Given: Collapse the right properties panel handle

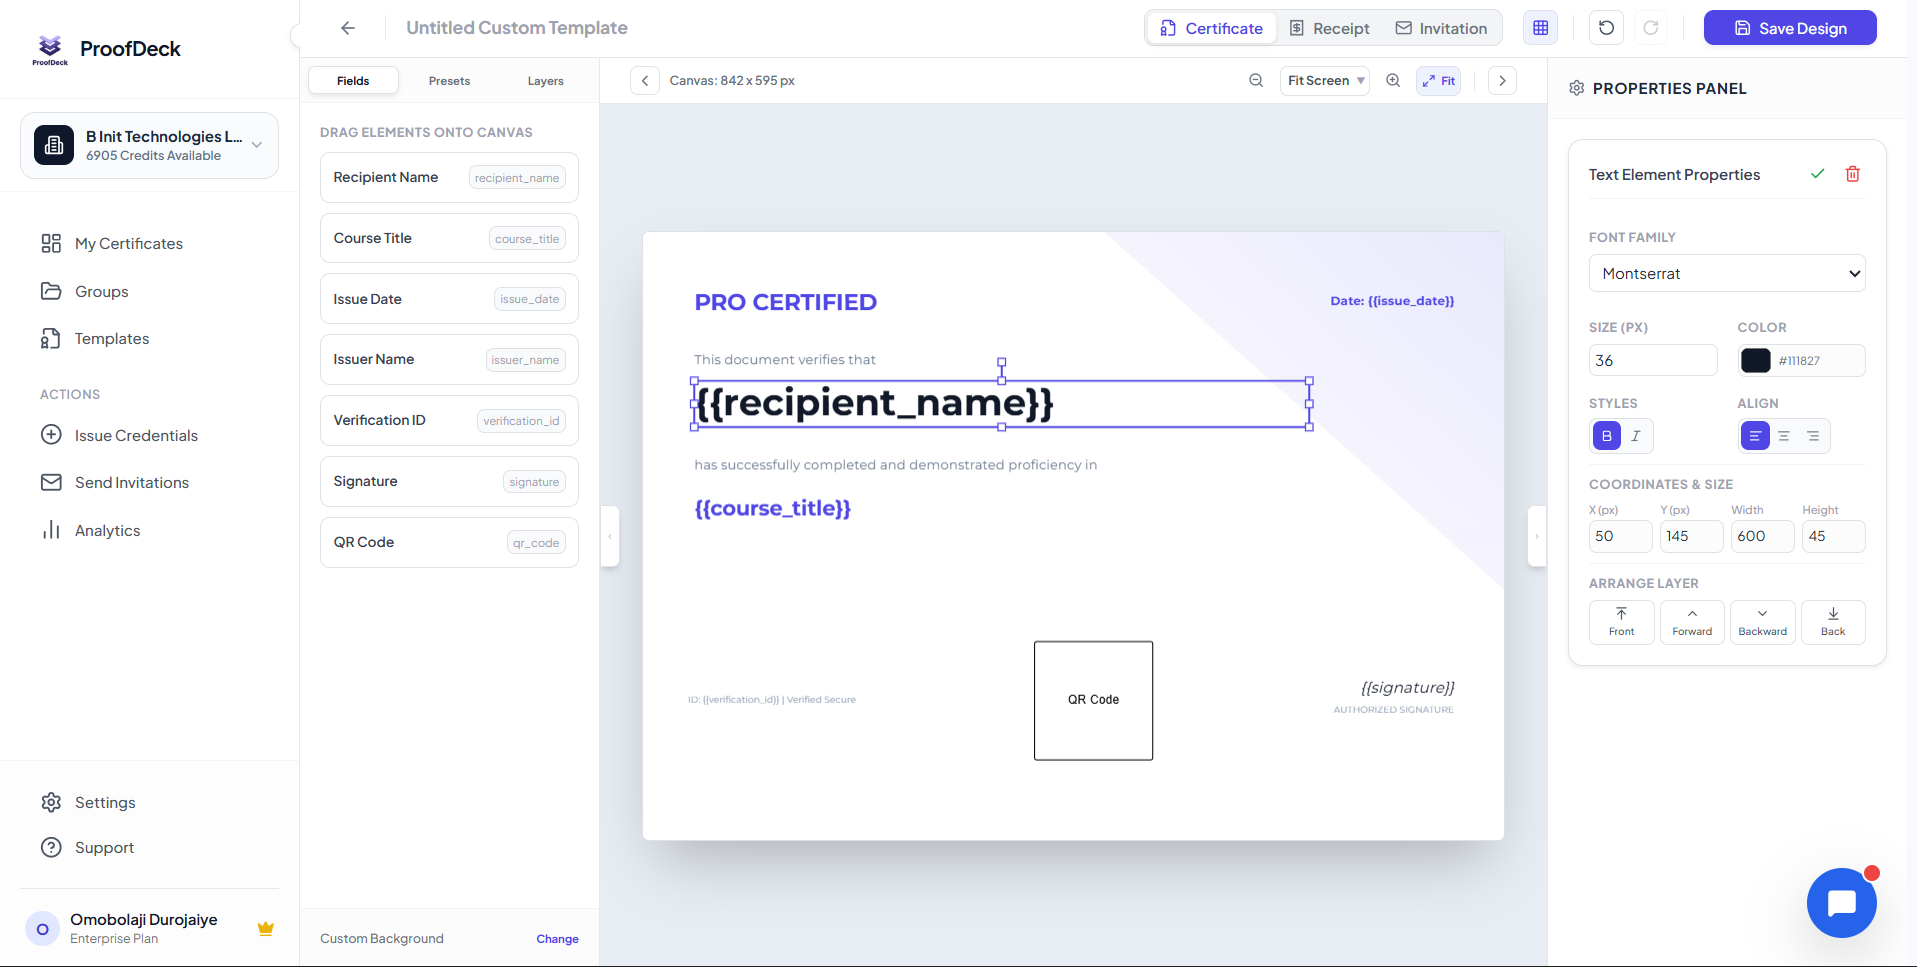Looking at the screenshot, I should [1537, 536].
